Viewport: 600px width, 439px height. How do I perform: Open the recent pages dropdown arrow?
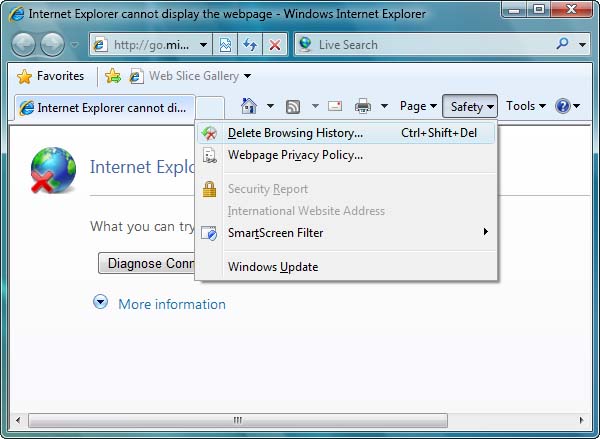pos(75,45)
